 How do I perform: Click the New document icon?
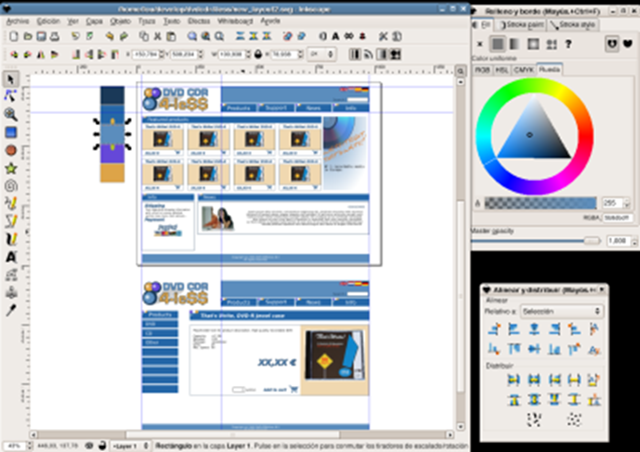click(14, 36)
